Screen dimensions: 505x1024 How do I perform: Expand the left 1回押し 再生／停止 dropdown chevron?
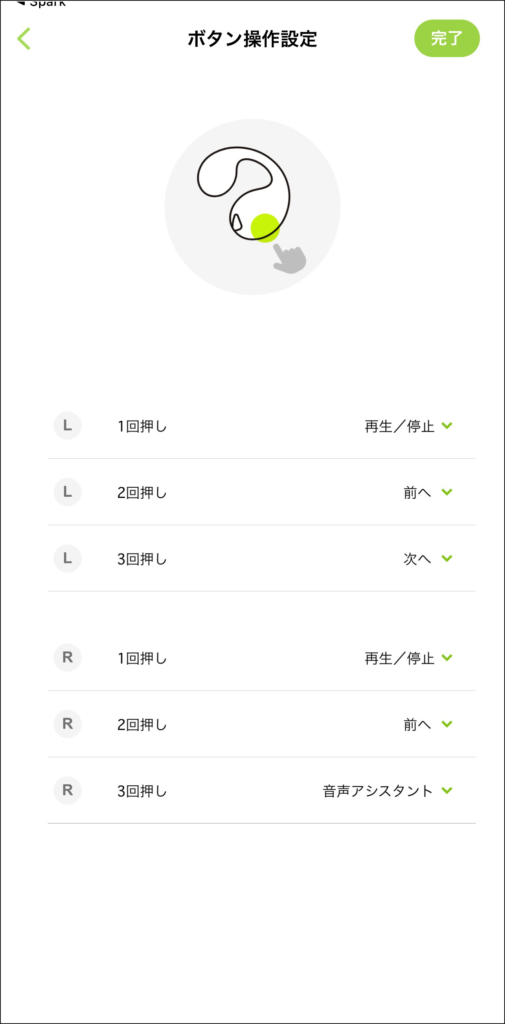point(447,426)
